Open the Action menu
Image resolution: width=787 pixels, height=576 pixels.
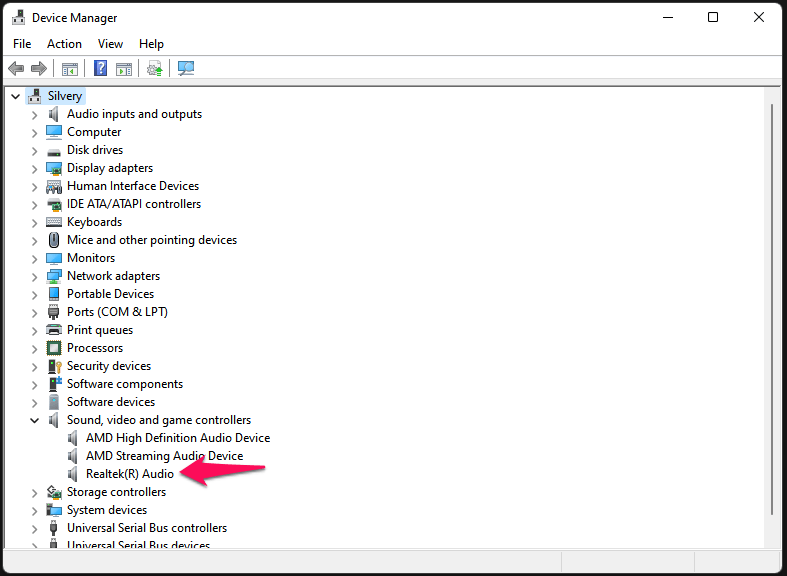click(x=64, y=44)
